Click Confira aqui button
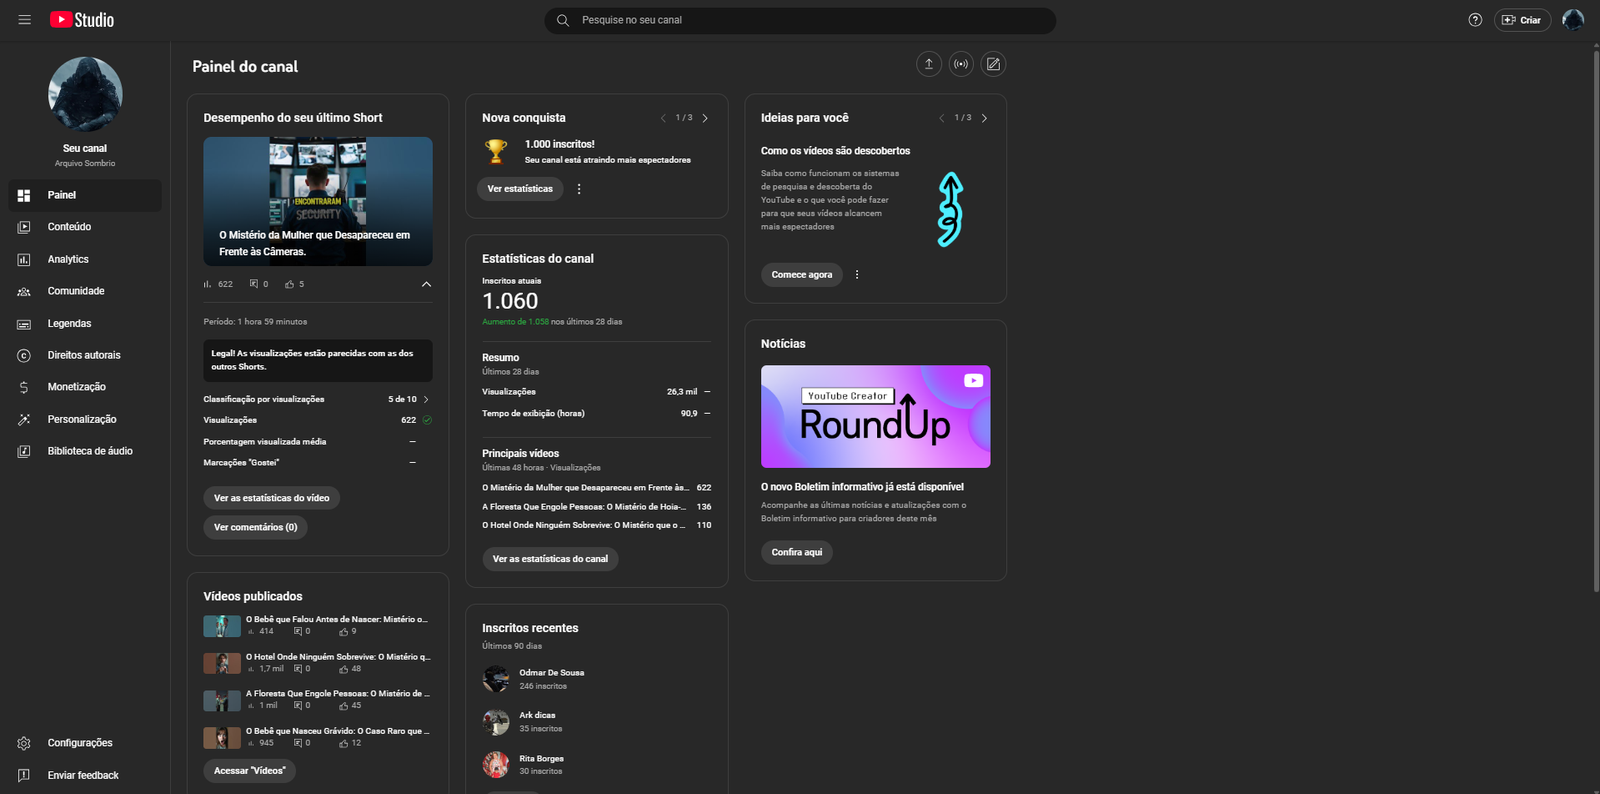Image resolution: width=1600 pixels, height=794 pixels. [797, 552]
